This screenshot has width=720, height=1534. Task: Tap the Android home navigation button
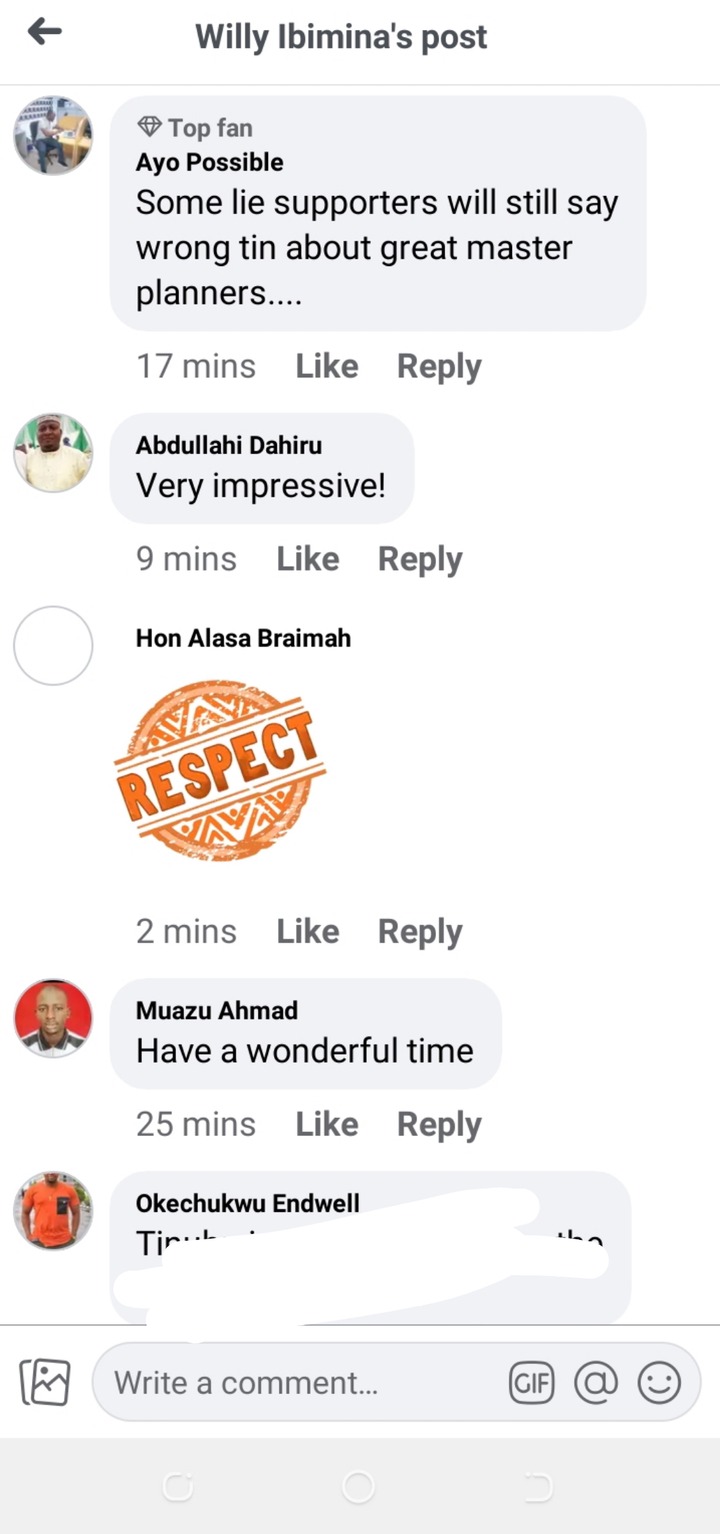tap(358, 1488)
